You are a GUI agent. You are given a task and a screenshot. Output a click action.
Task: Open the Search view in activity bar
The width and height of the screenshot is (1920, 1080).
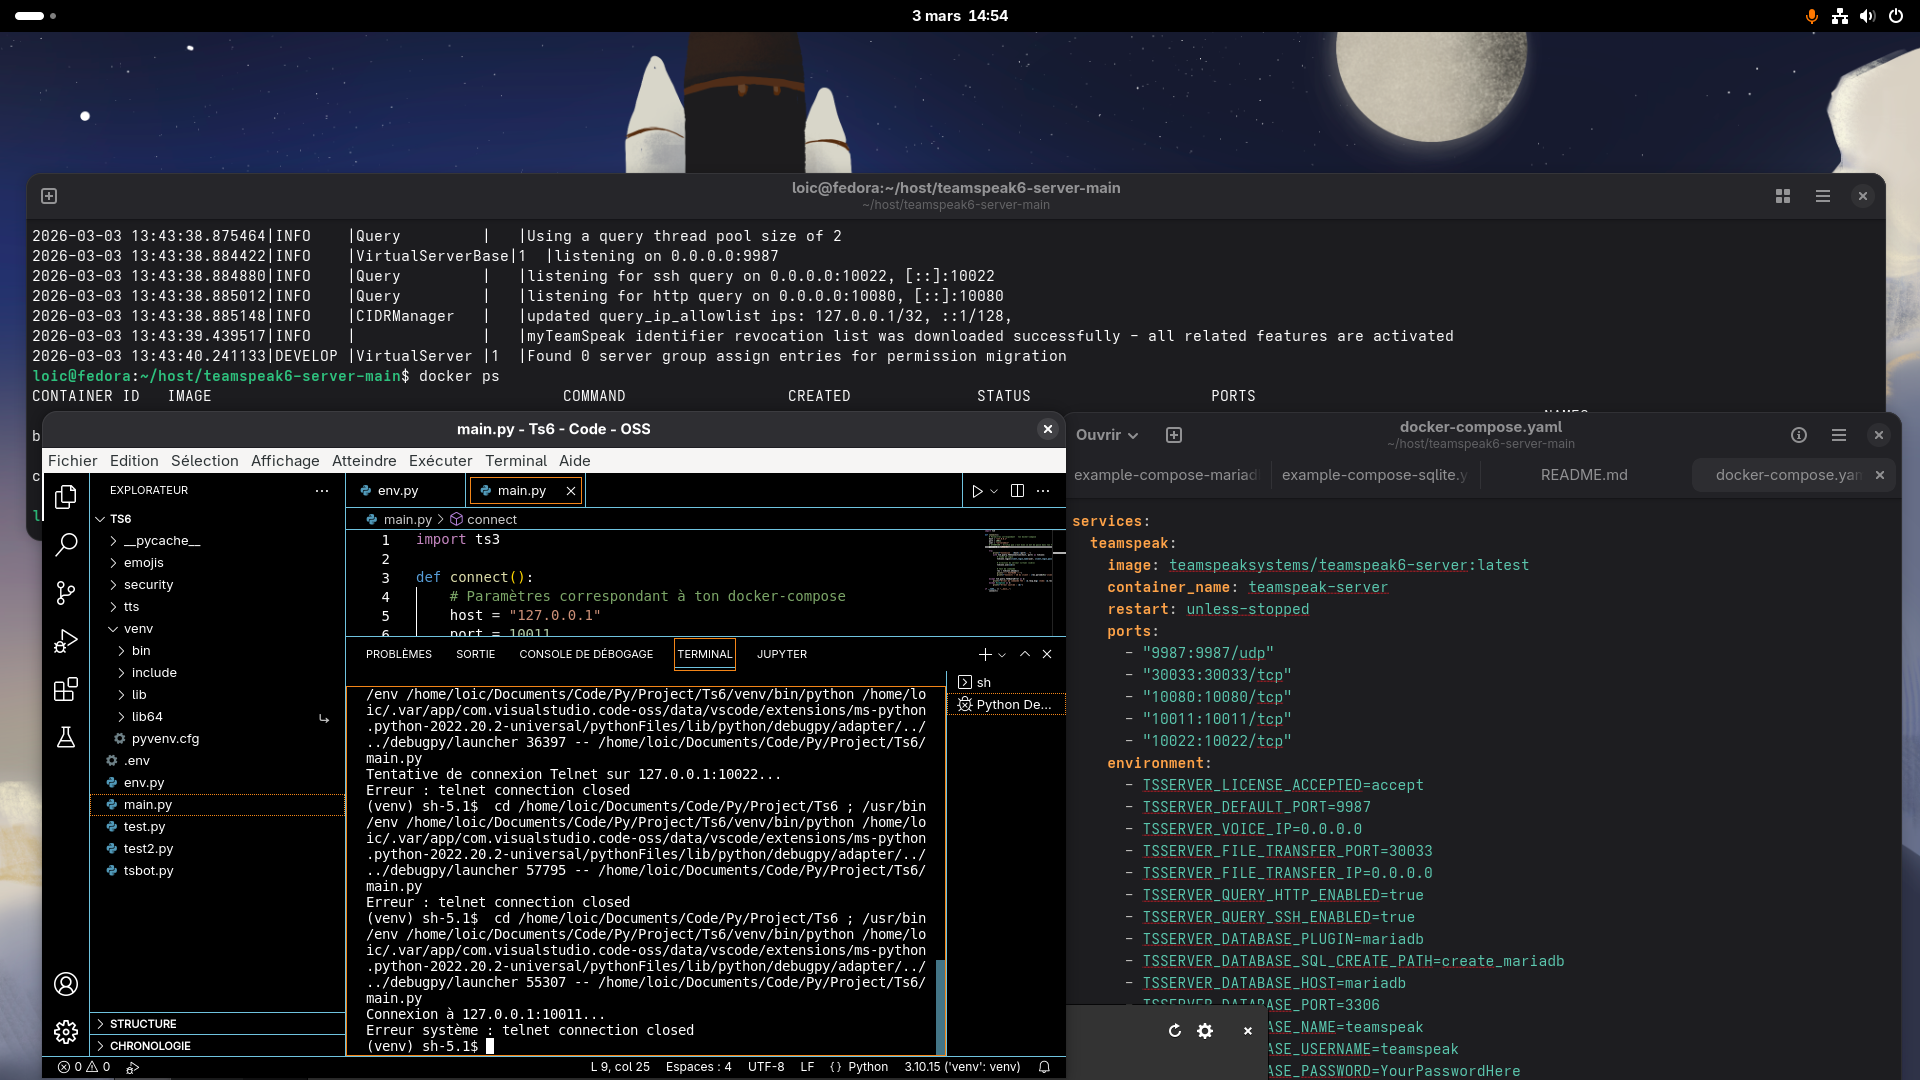click(66, 544)
